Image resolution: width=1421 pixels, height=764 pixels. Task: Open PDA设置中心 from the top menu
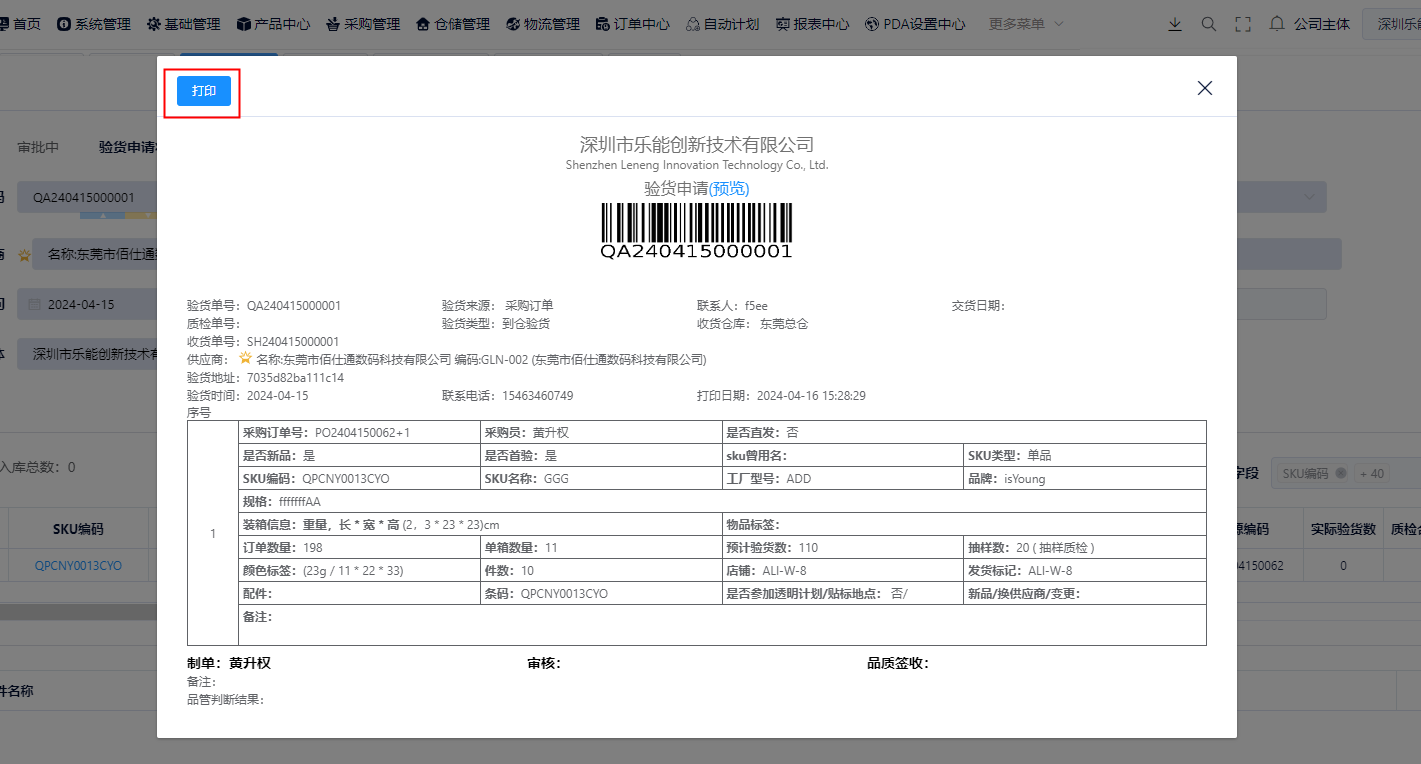pyautogui.click(x=915, y=24)
